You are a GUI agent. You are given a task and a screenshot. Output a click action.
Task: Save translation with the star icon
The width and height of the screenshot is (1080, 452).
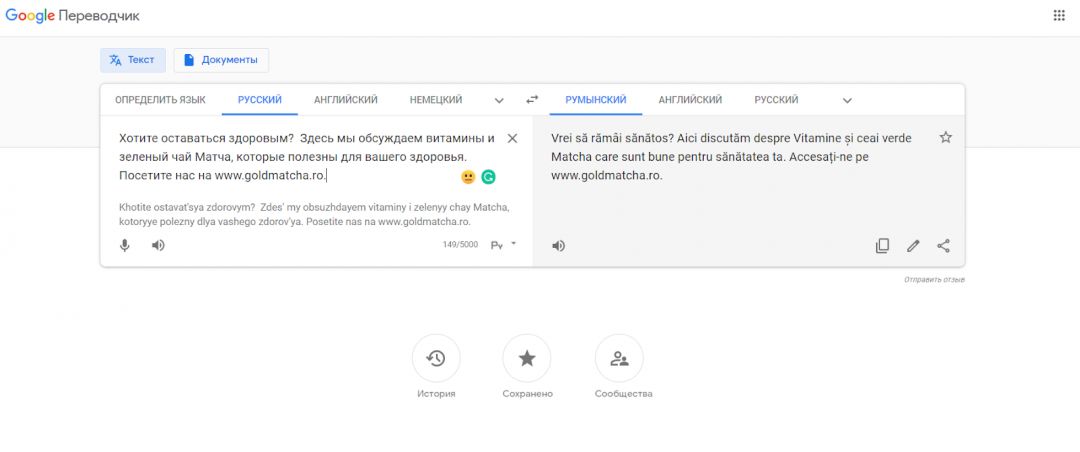click(x=946, y=137)
